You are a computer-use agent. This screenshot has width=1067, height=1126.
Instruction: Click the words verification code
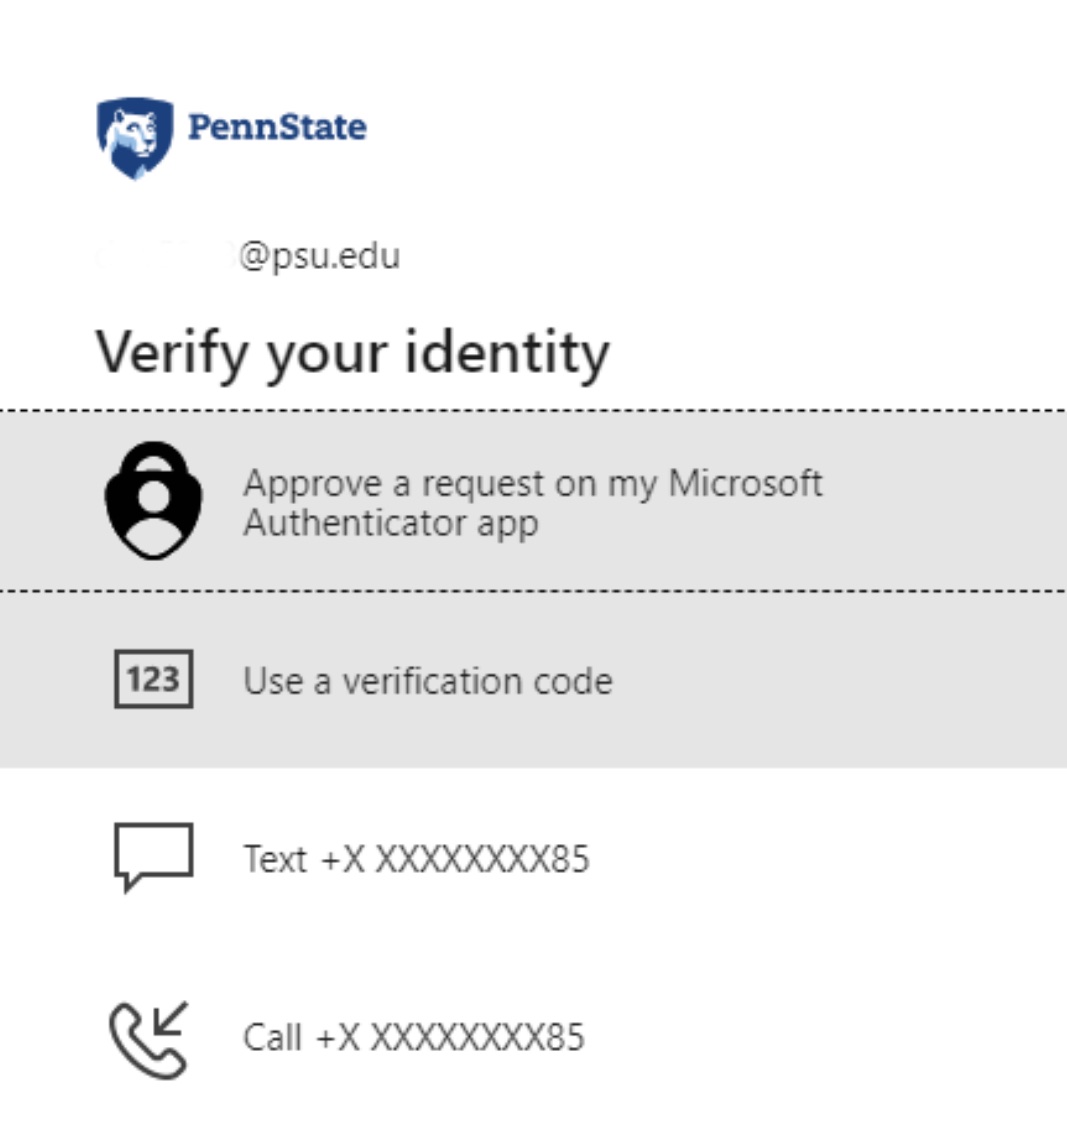click(x=477, y=681)
